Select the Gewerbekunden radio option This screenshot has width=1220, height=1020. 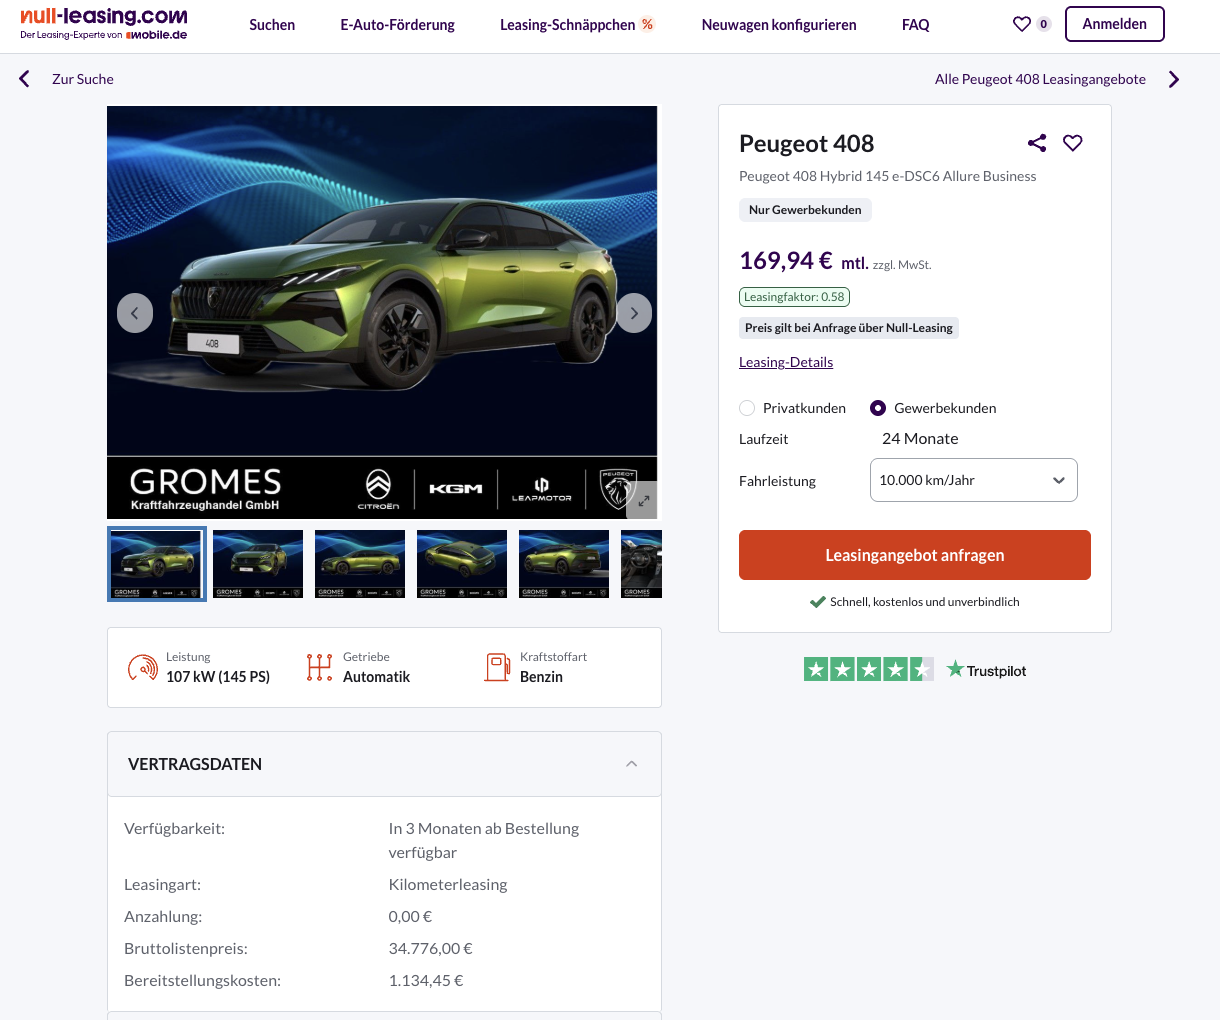click(878, 408)
